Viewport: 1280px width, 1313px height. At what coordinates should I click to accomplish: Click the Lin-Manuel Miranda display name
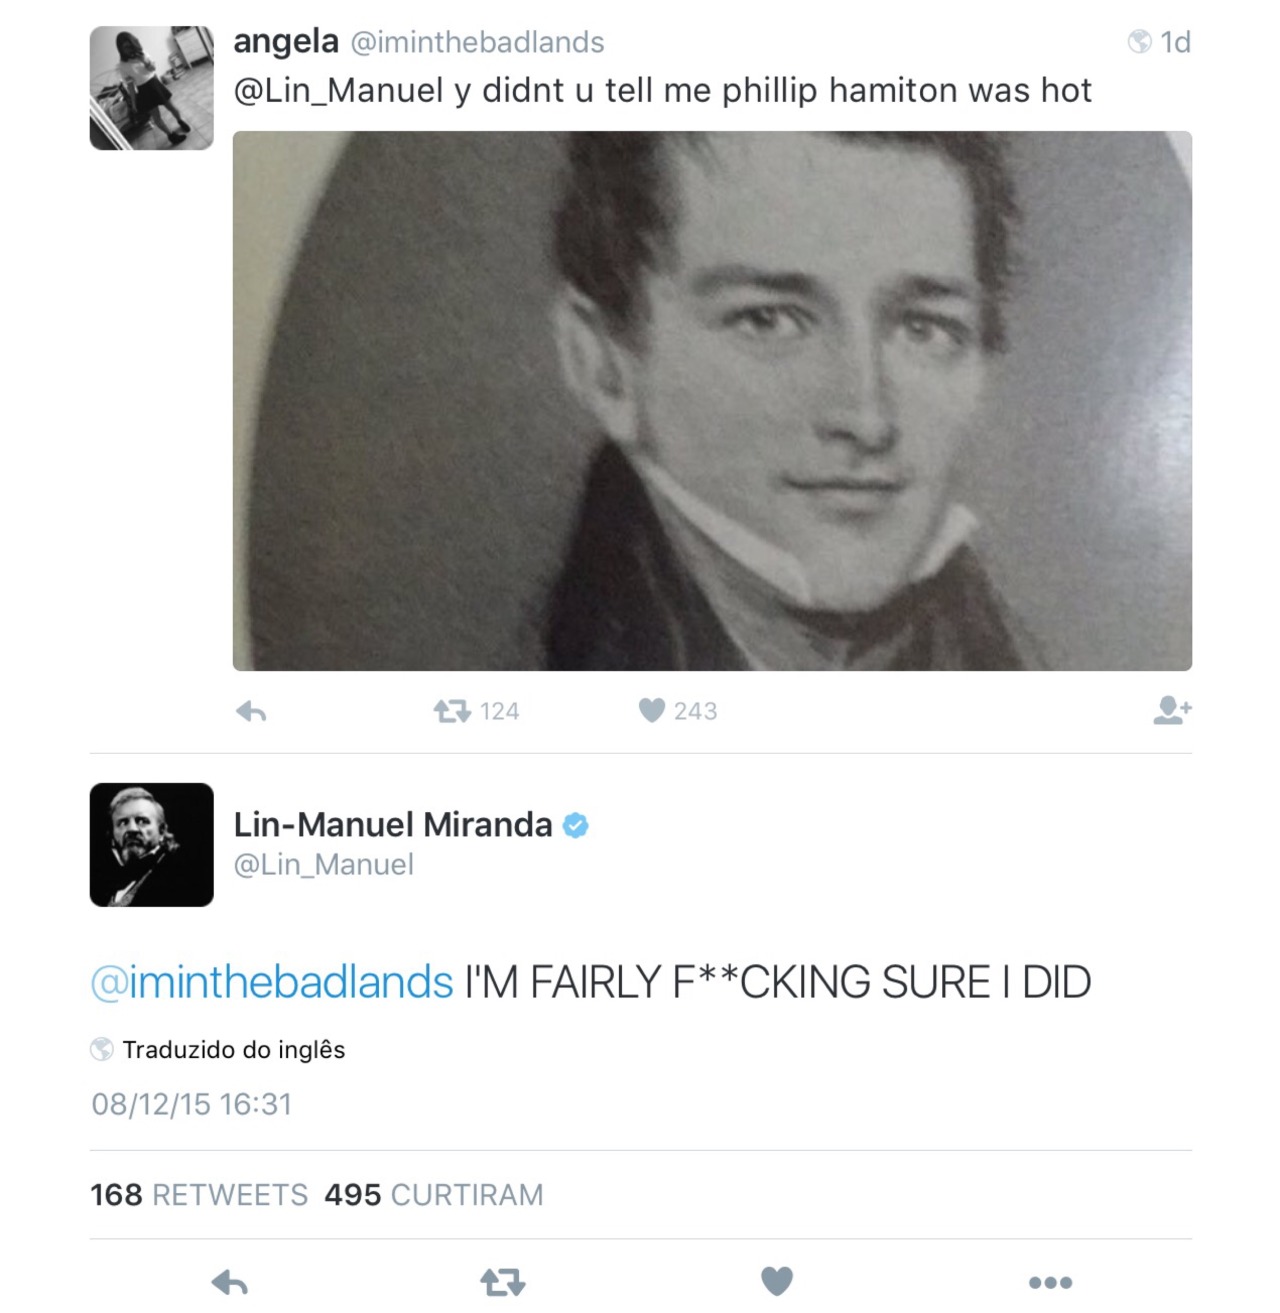tap(393, 825)
